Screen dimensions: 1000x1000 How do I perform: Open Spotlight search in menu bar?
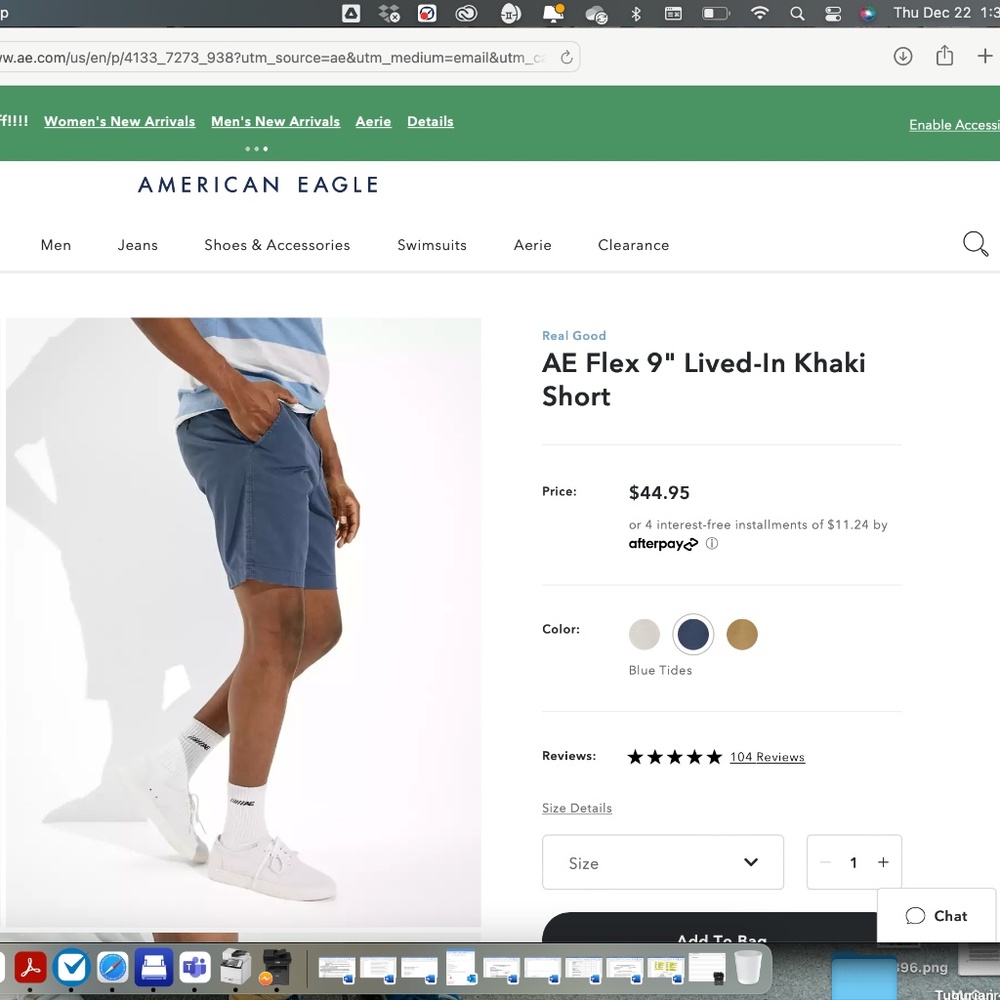(x=797, y=13)
